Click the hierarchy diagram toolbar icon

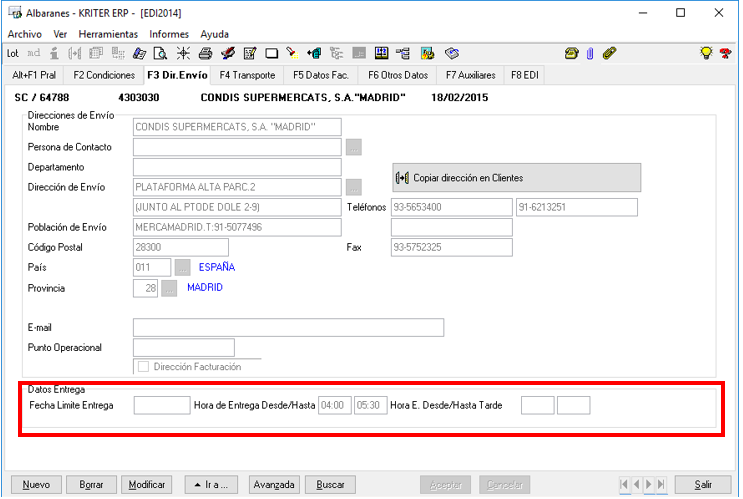coord(403,54)
